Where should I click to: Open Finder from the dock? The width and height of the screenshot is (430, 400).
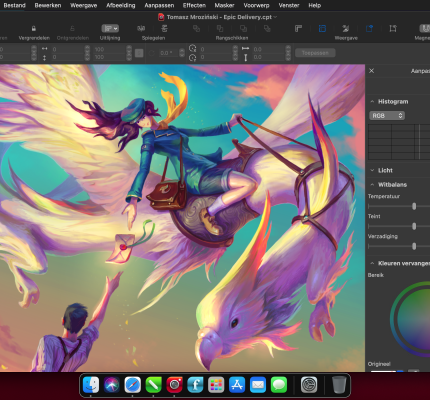91,385
